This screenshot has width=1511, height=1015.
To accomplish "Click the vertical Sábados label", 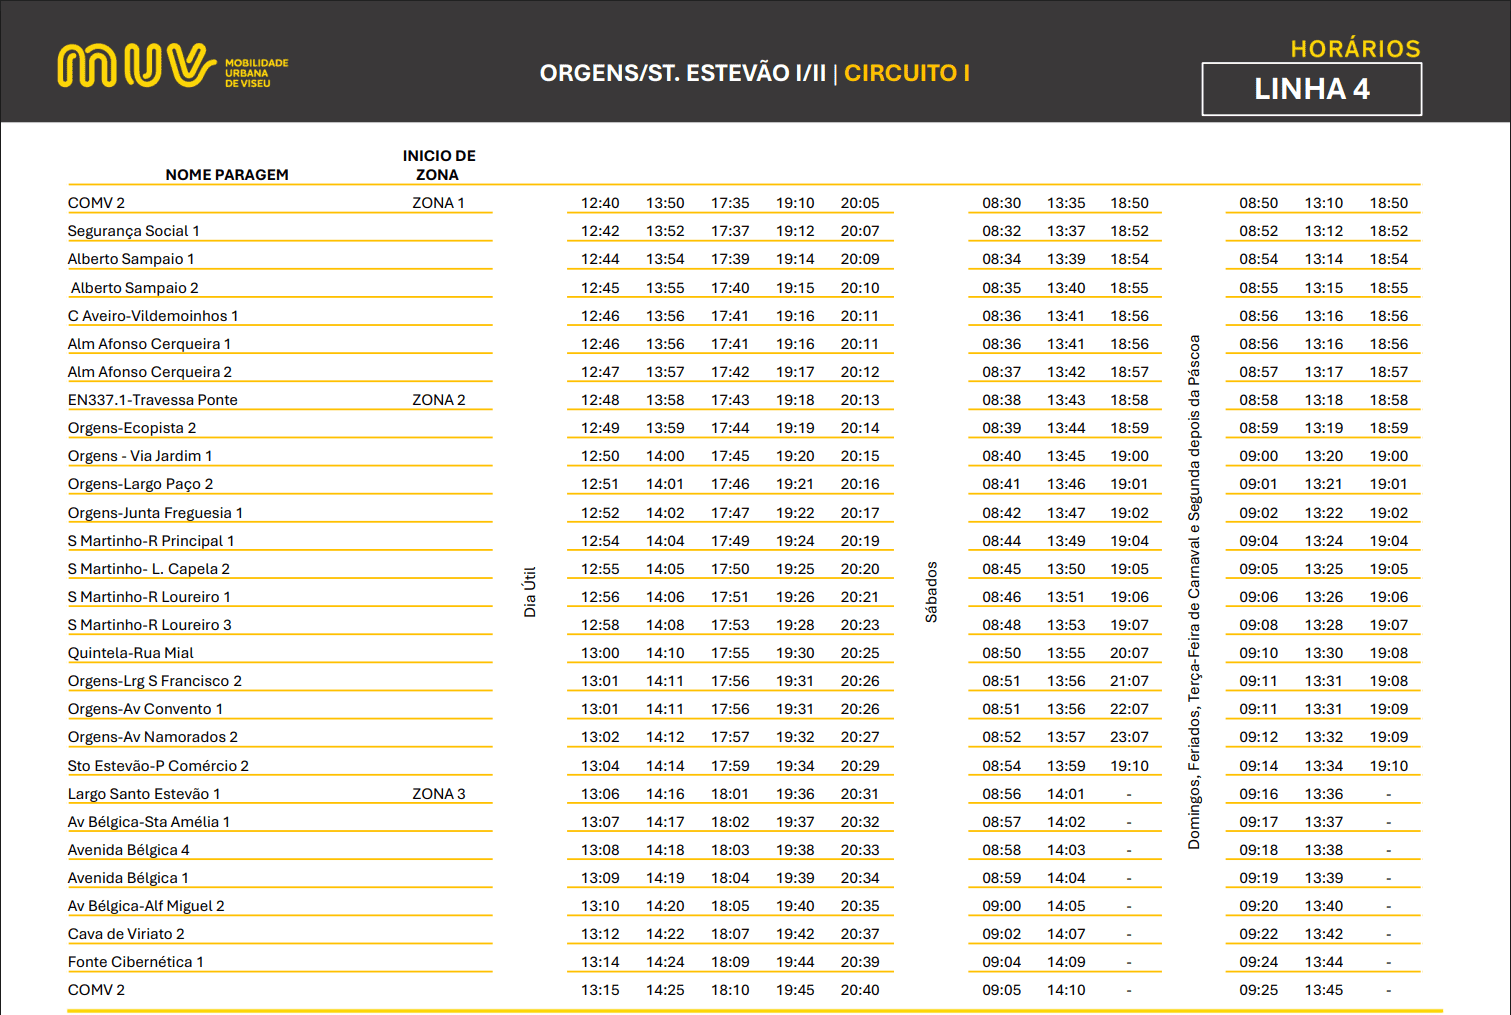I will point(931,592).
